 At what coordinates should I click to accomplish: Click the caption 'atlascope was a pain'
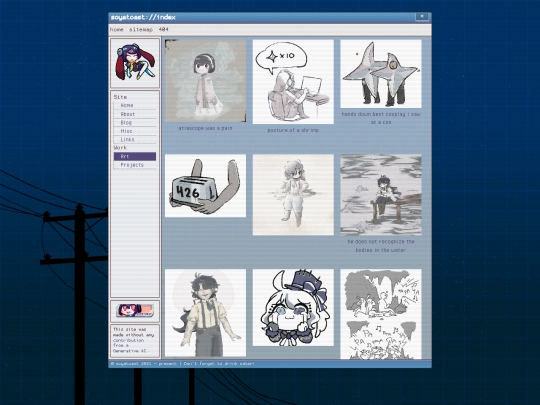coord(206,128)
